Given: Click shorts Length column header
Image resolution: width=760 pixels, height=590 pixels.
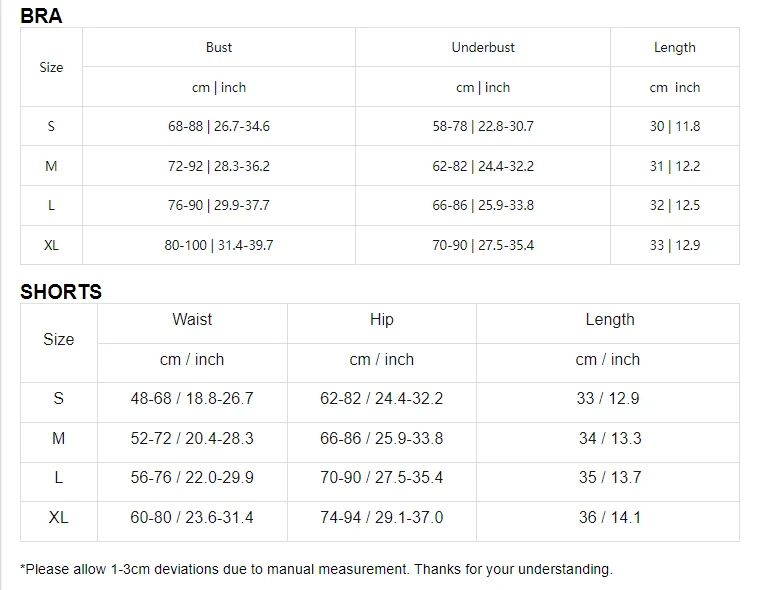Looking at the screenshot, I should [610, 319].
